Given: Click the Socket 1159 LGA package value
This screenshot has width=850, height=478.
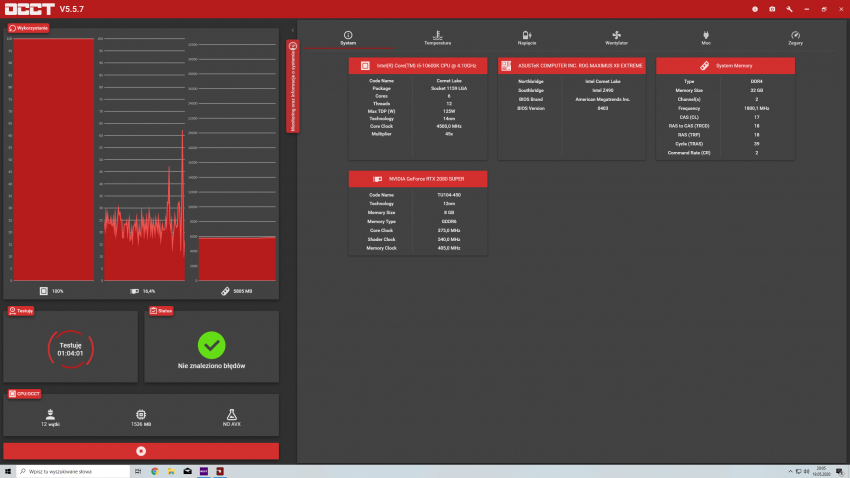Looking at the screenshot, I should pos(449,88).
